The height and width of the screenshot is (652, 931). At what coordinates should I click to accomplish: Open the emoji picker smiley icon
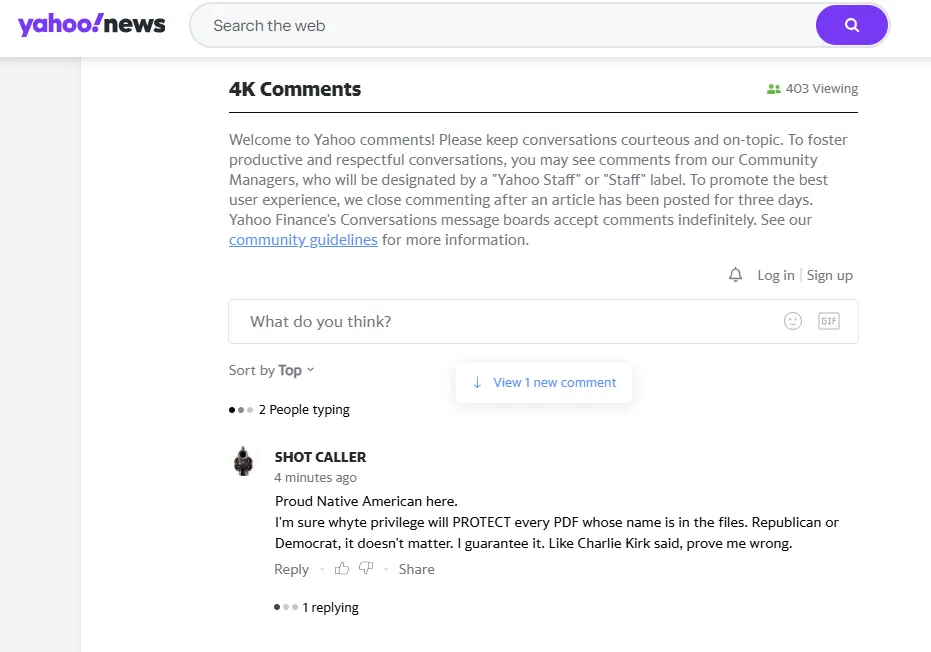pos(793,321)
